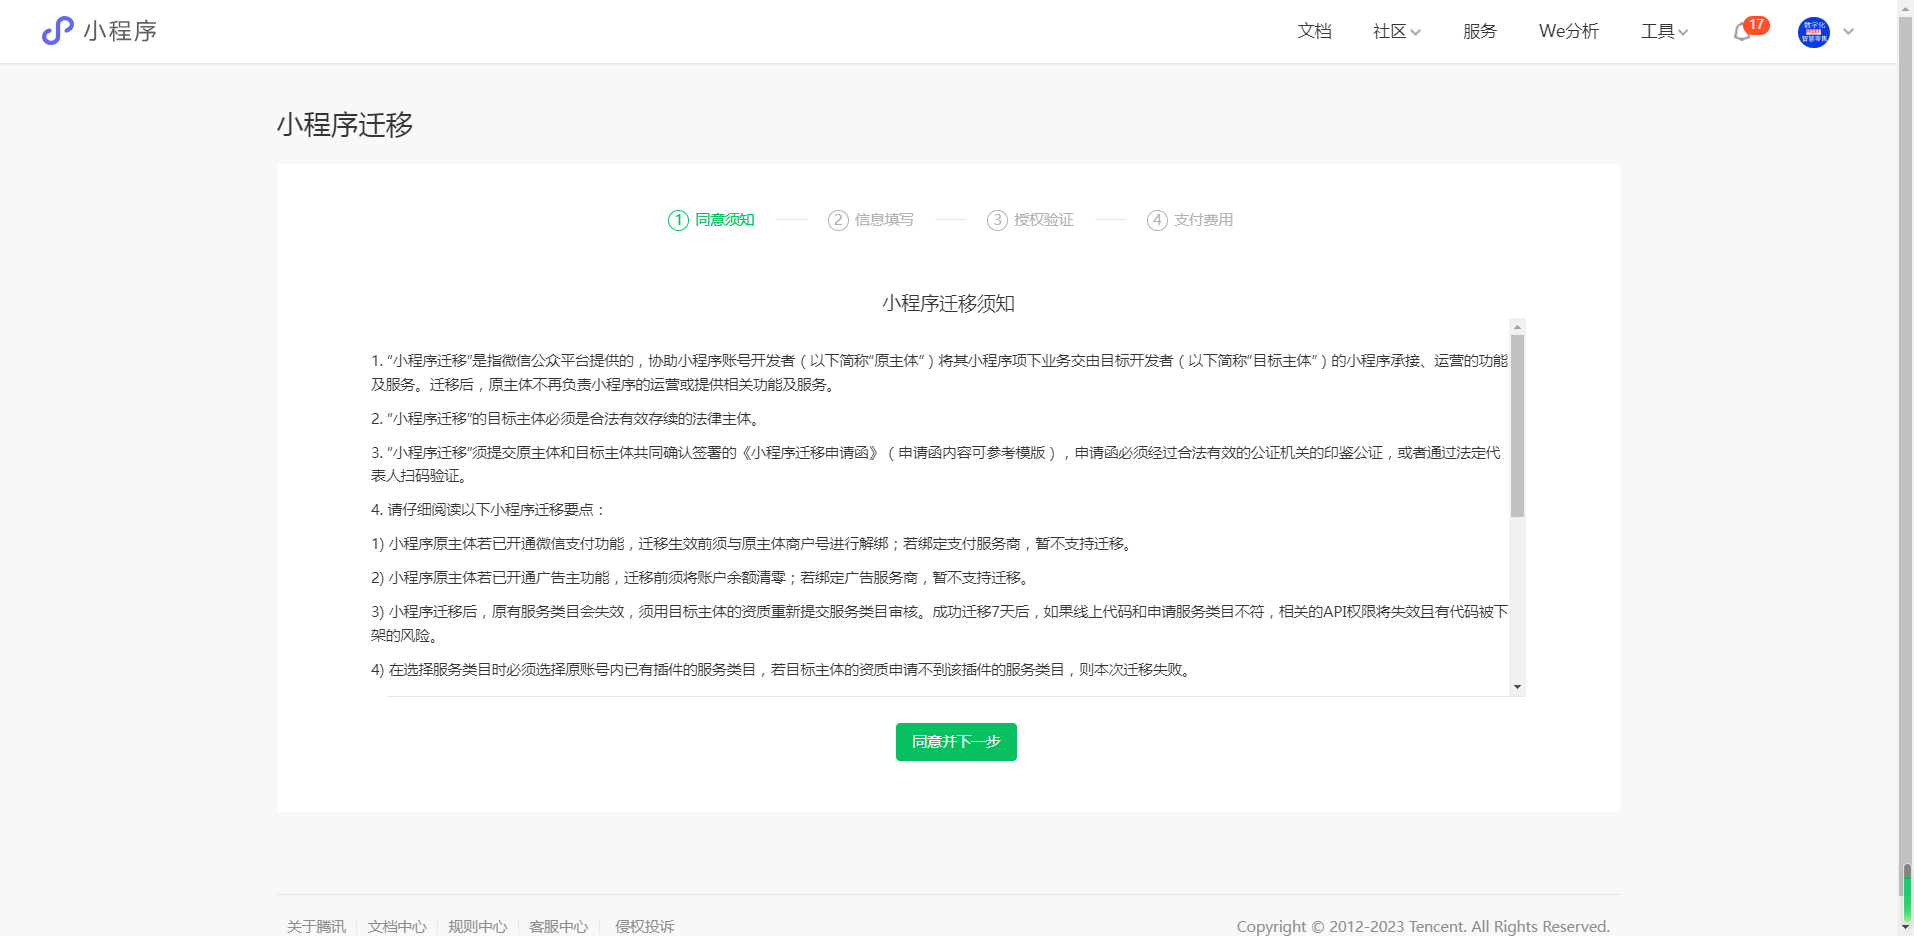Open the 文档 navigation item
Image resolution: width=1914 pixels, height=936 pixels.
1314,32
